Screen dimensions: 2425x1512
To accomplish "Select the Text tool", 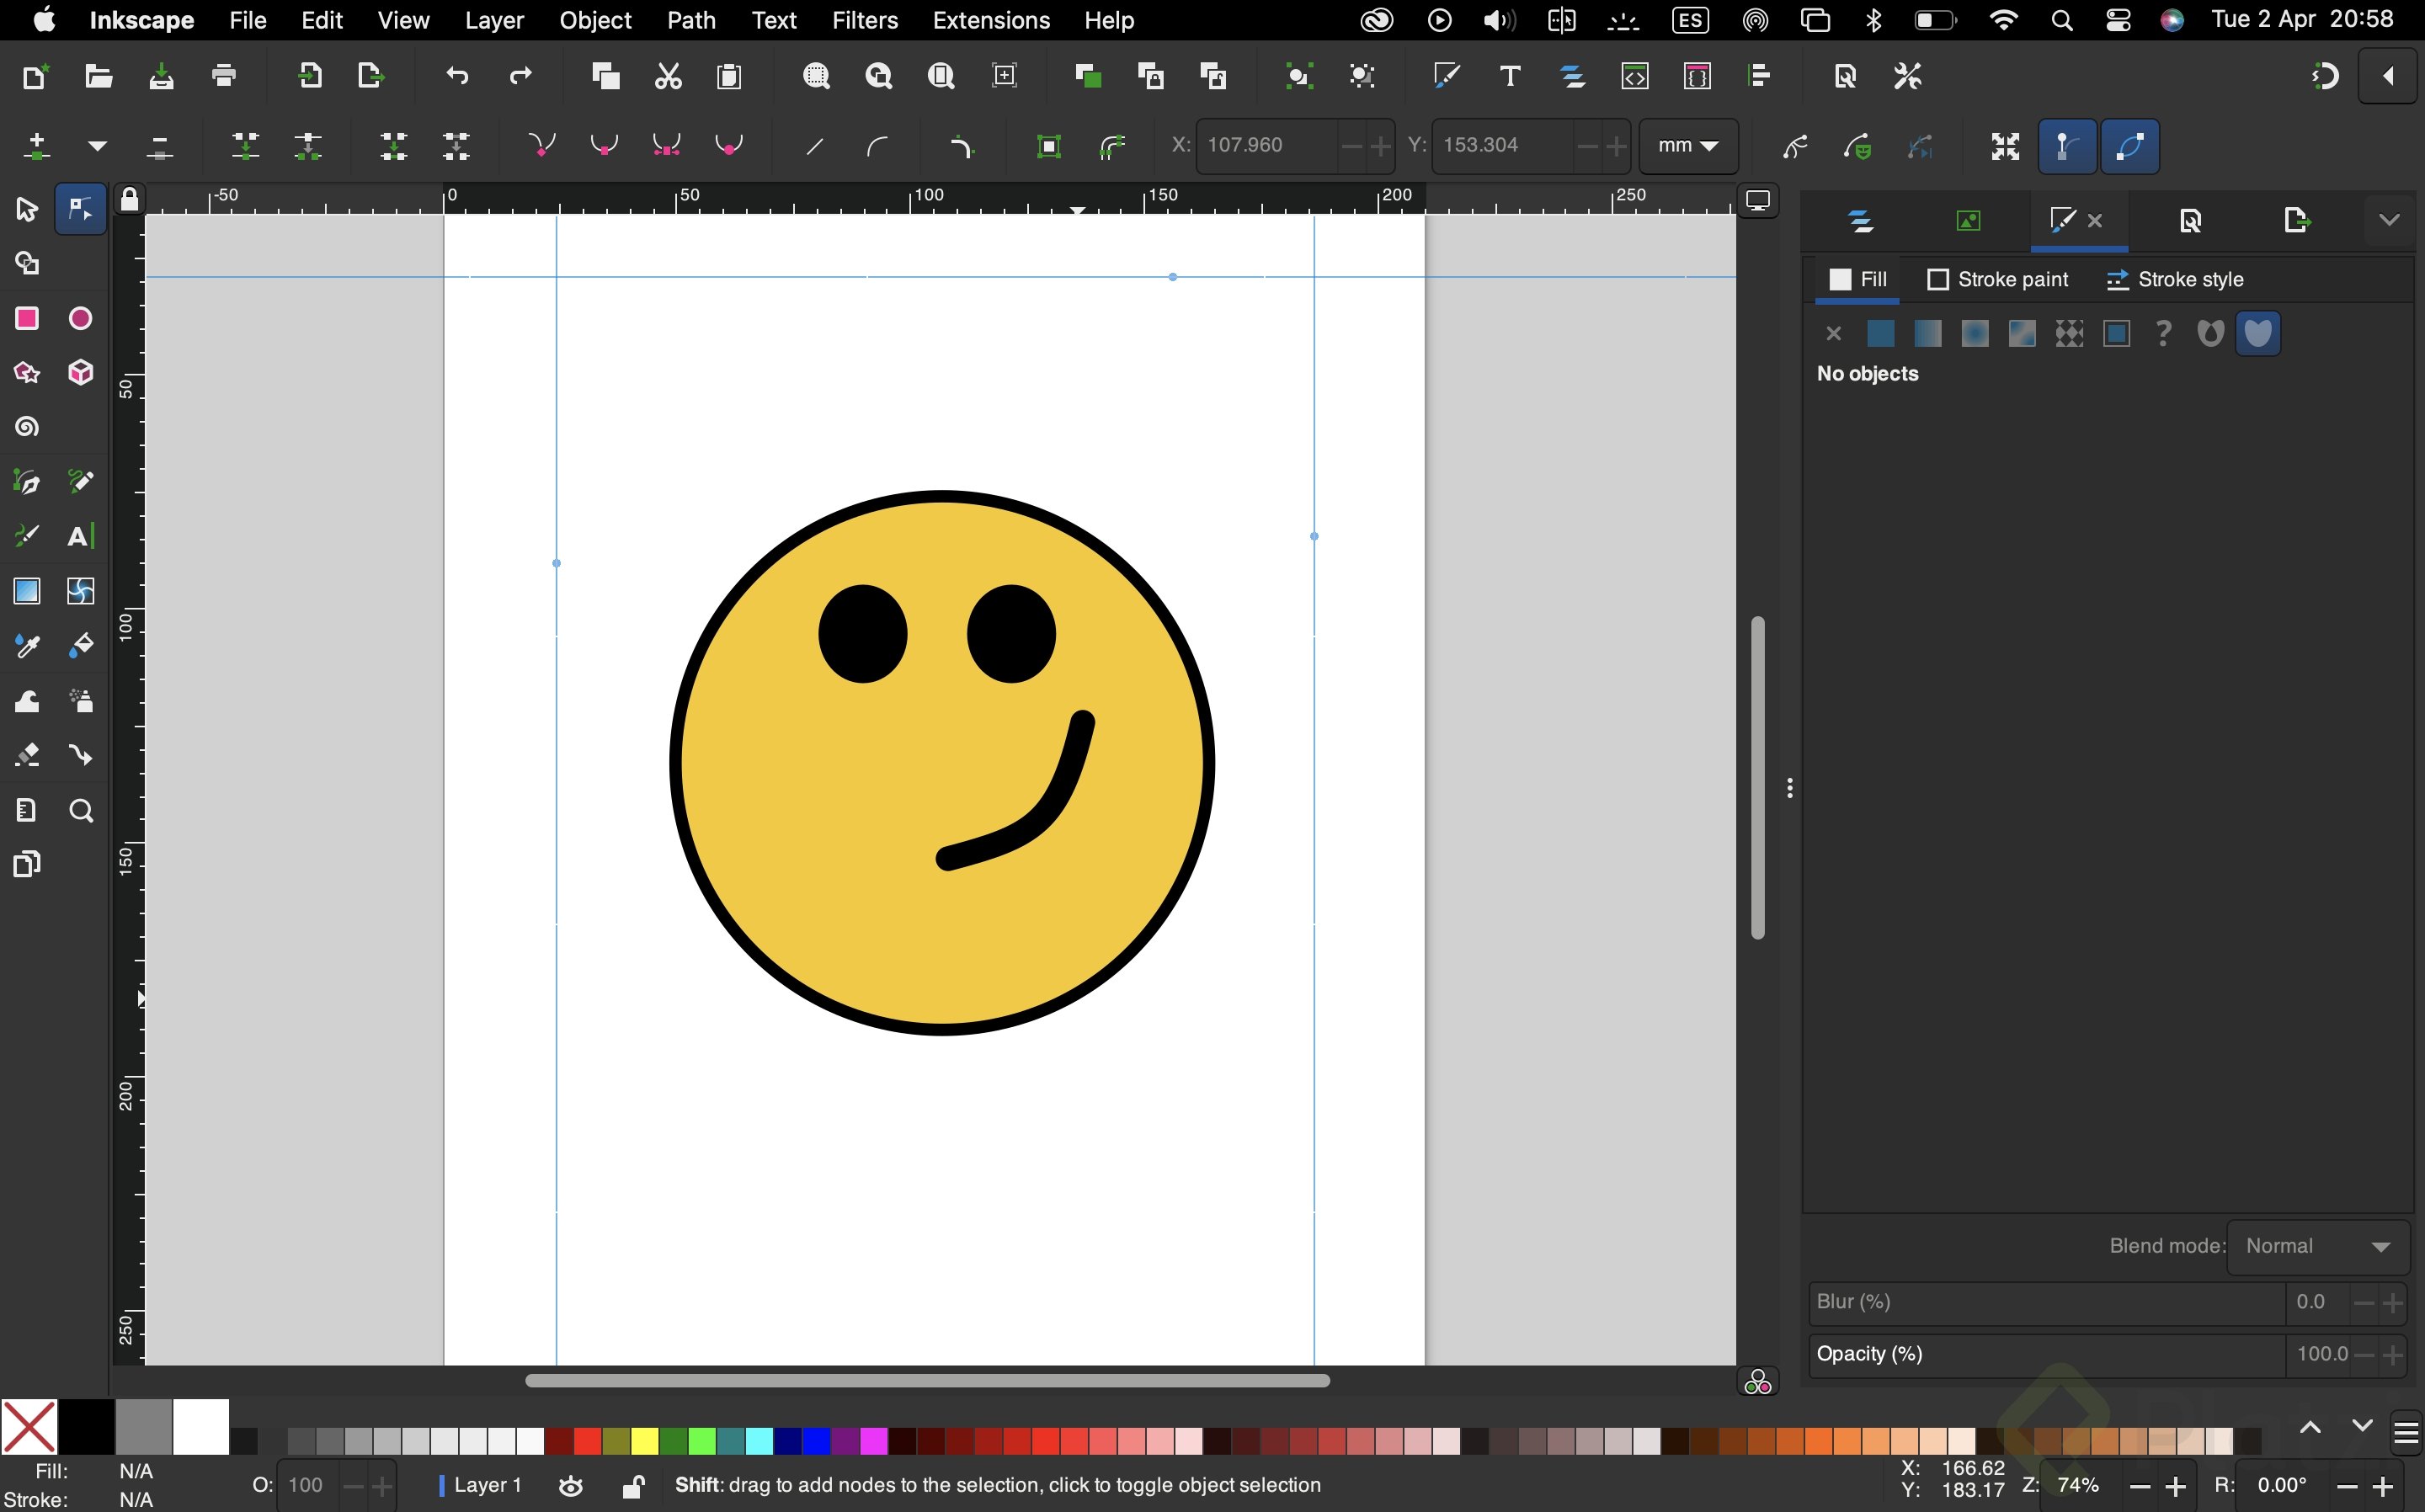I will click(x=80, y=536).
